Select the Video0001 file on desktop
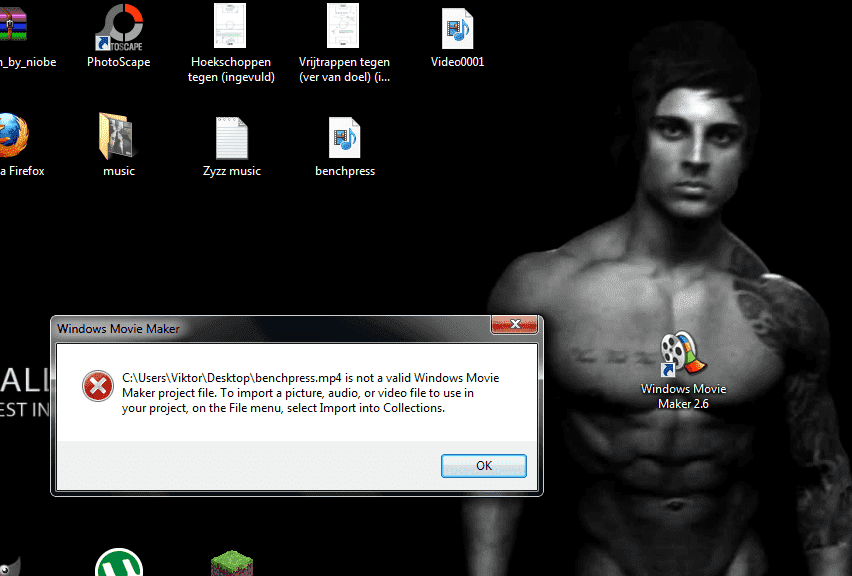852x576 pixels. click(x=457, y=28)
